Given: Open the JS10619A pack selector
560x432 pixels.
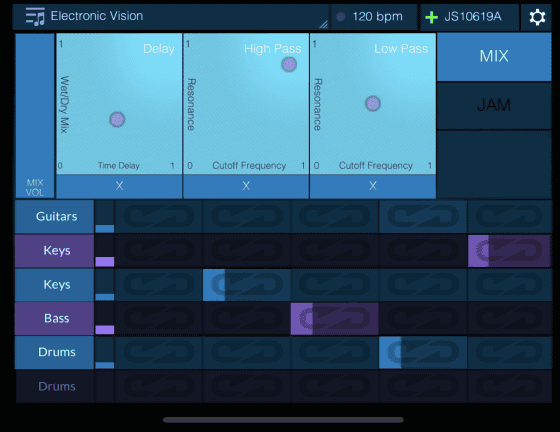Looking at the screenshot, I should click(x=469, y=17).
